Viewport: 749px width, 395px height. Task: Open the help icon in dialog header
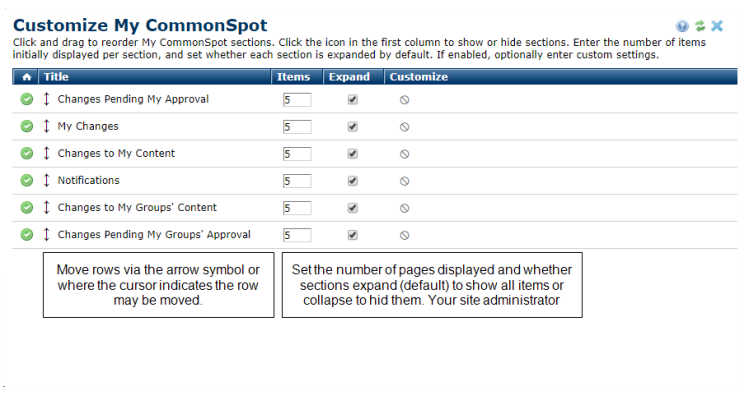click(682, 26)
